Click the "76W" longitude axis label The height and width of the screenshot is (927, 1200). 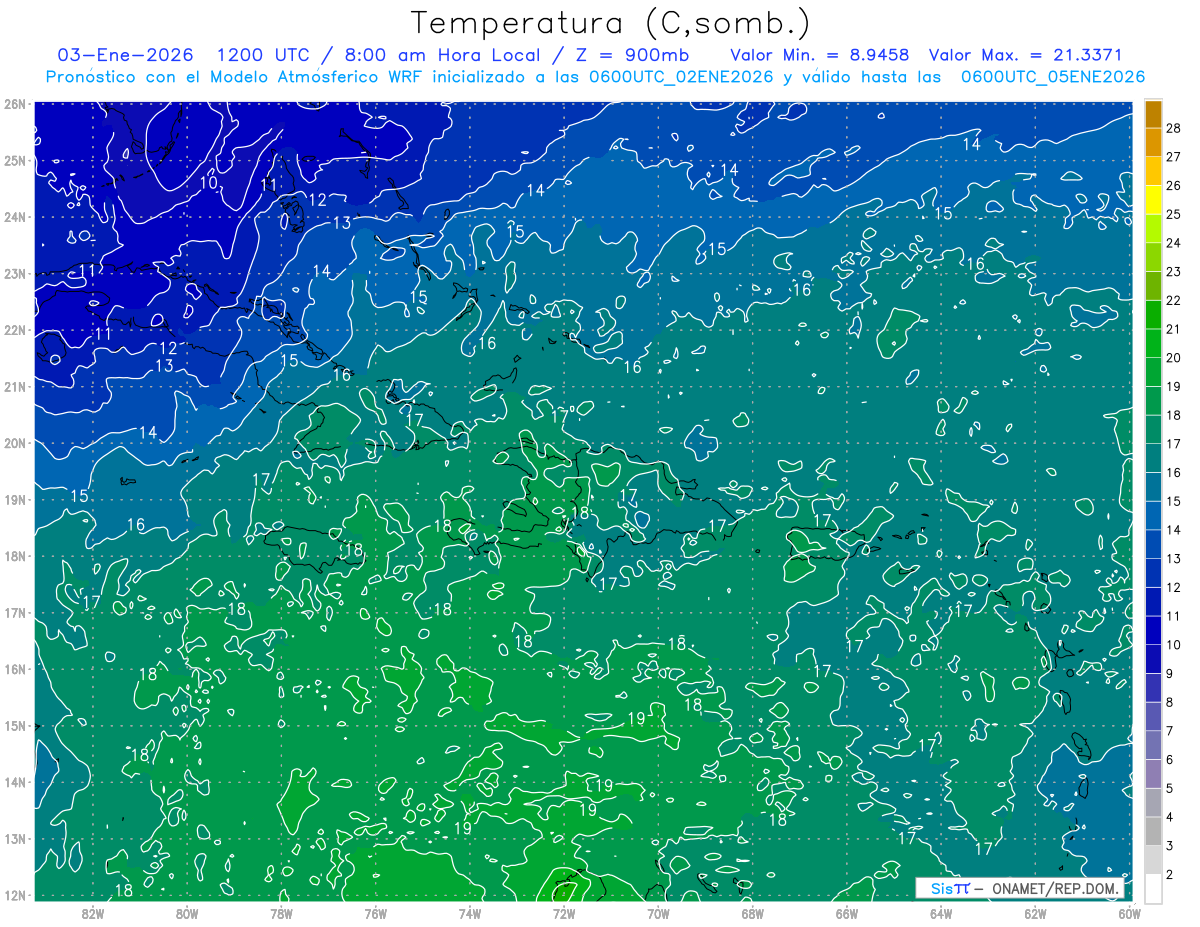click(x=376, y=913)
